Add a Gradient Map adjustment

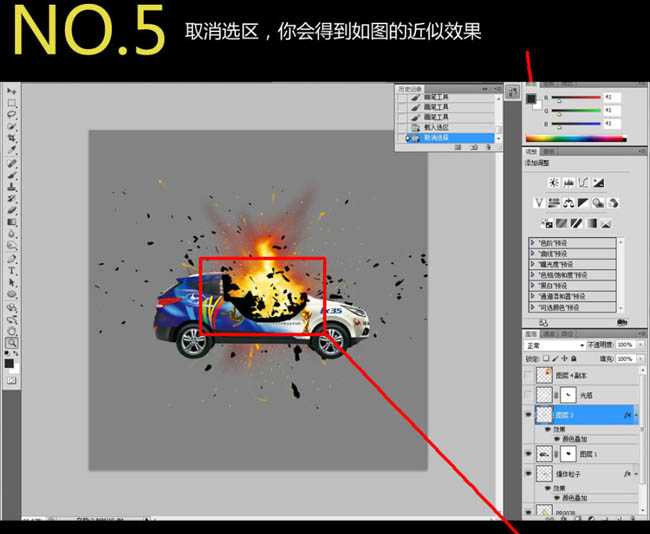[x=592, y=223]
